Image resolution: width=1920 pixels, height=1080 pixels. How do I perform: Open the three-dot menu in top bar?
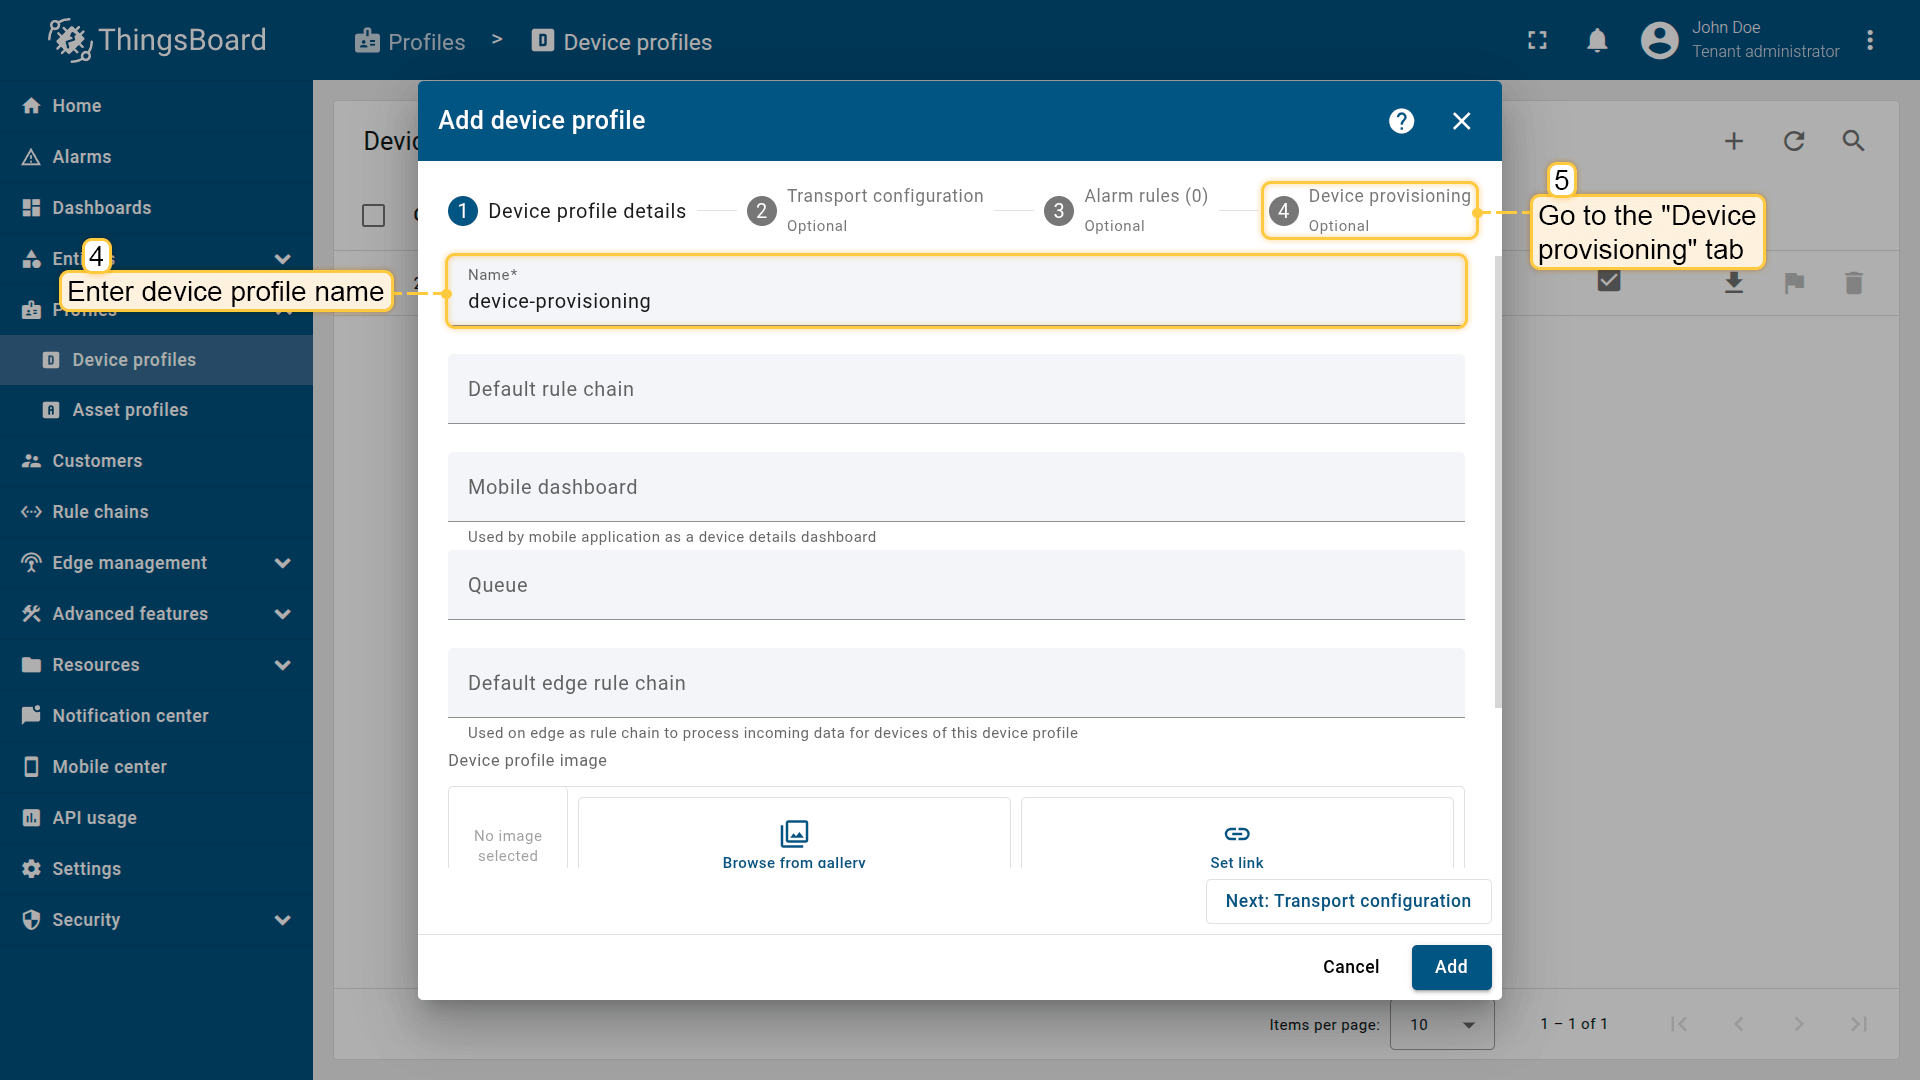click(1869, 41)
